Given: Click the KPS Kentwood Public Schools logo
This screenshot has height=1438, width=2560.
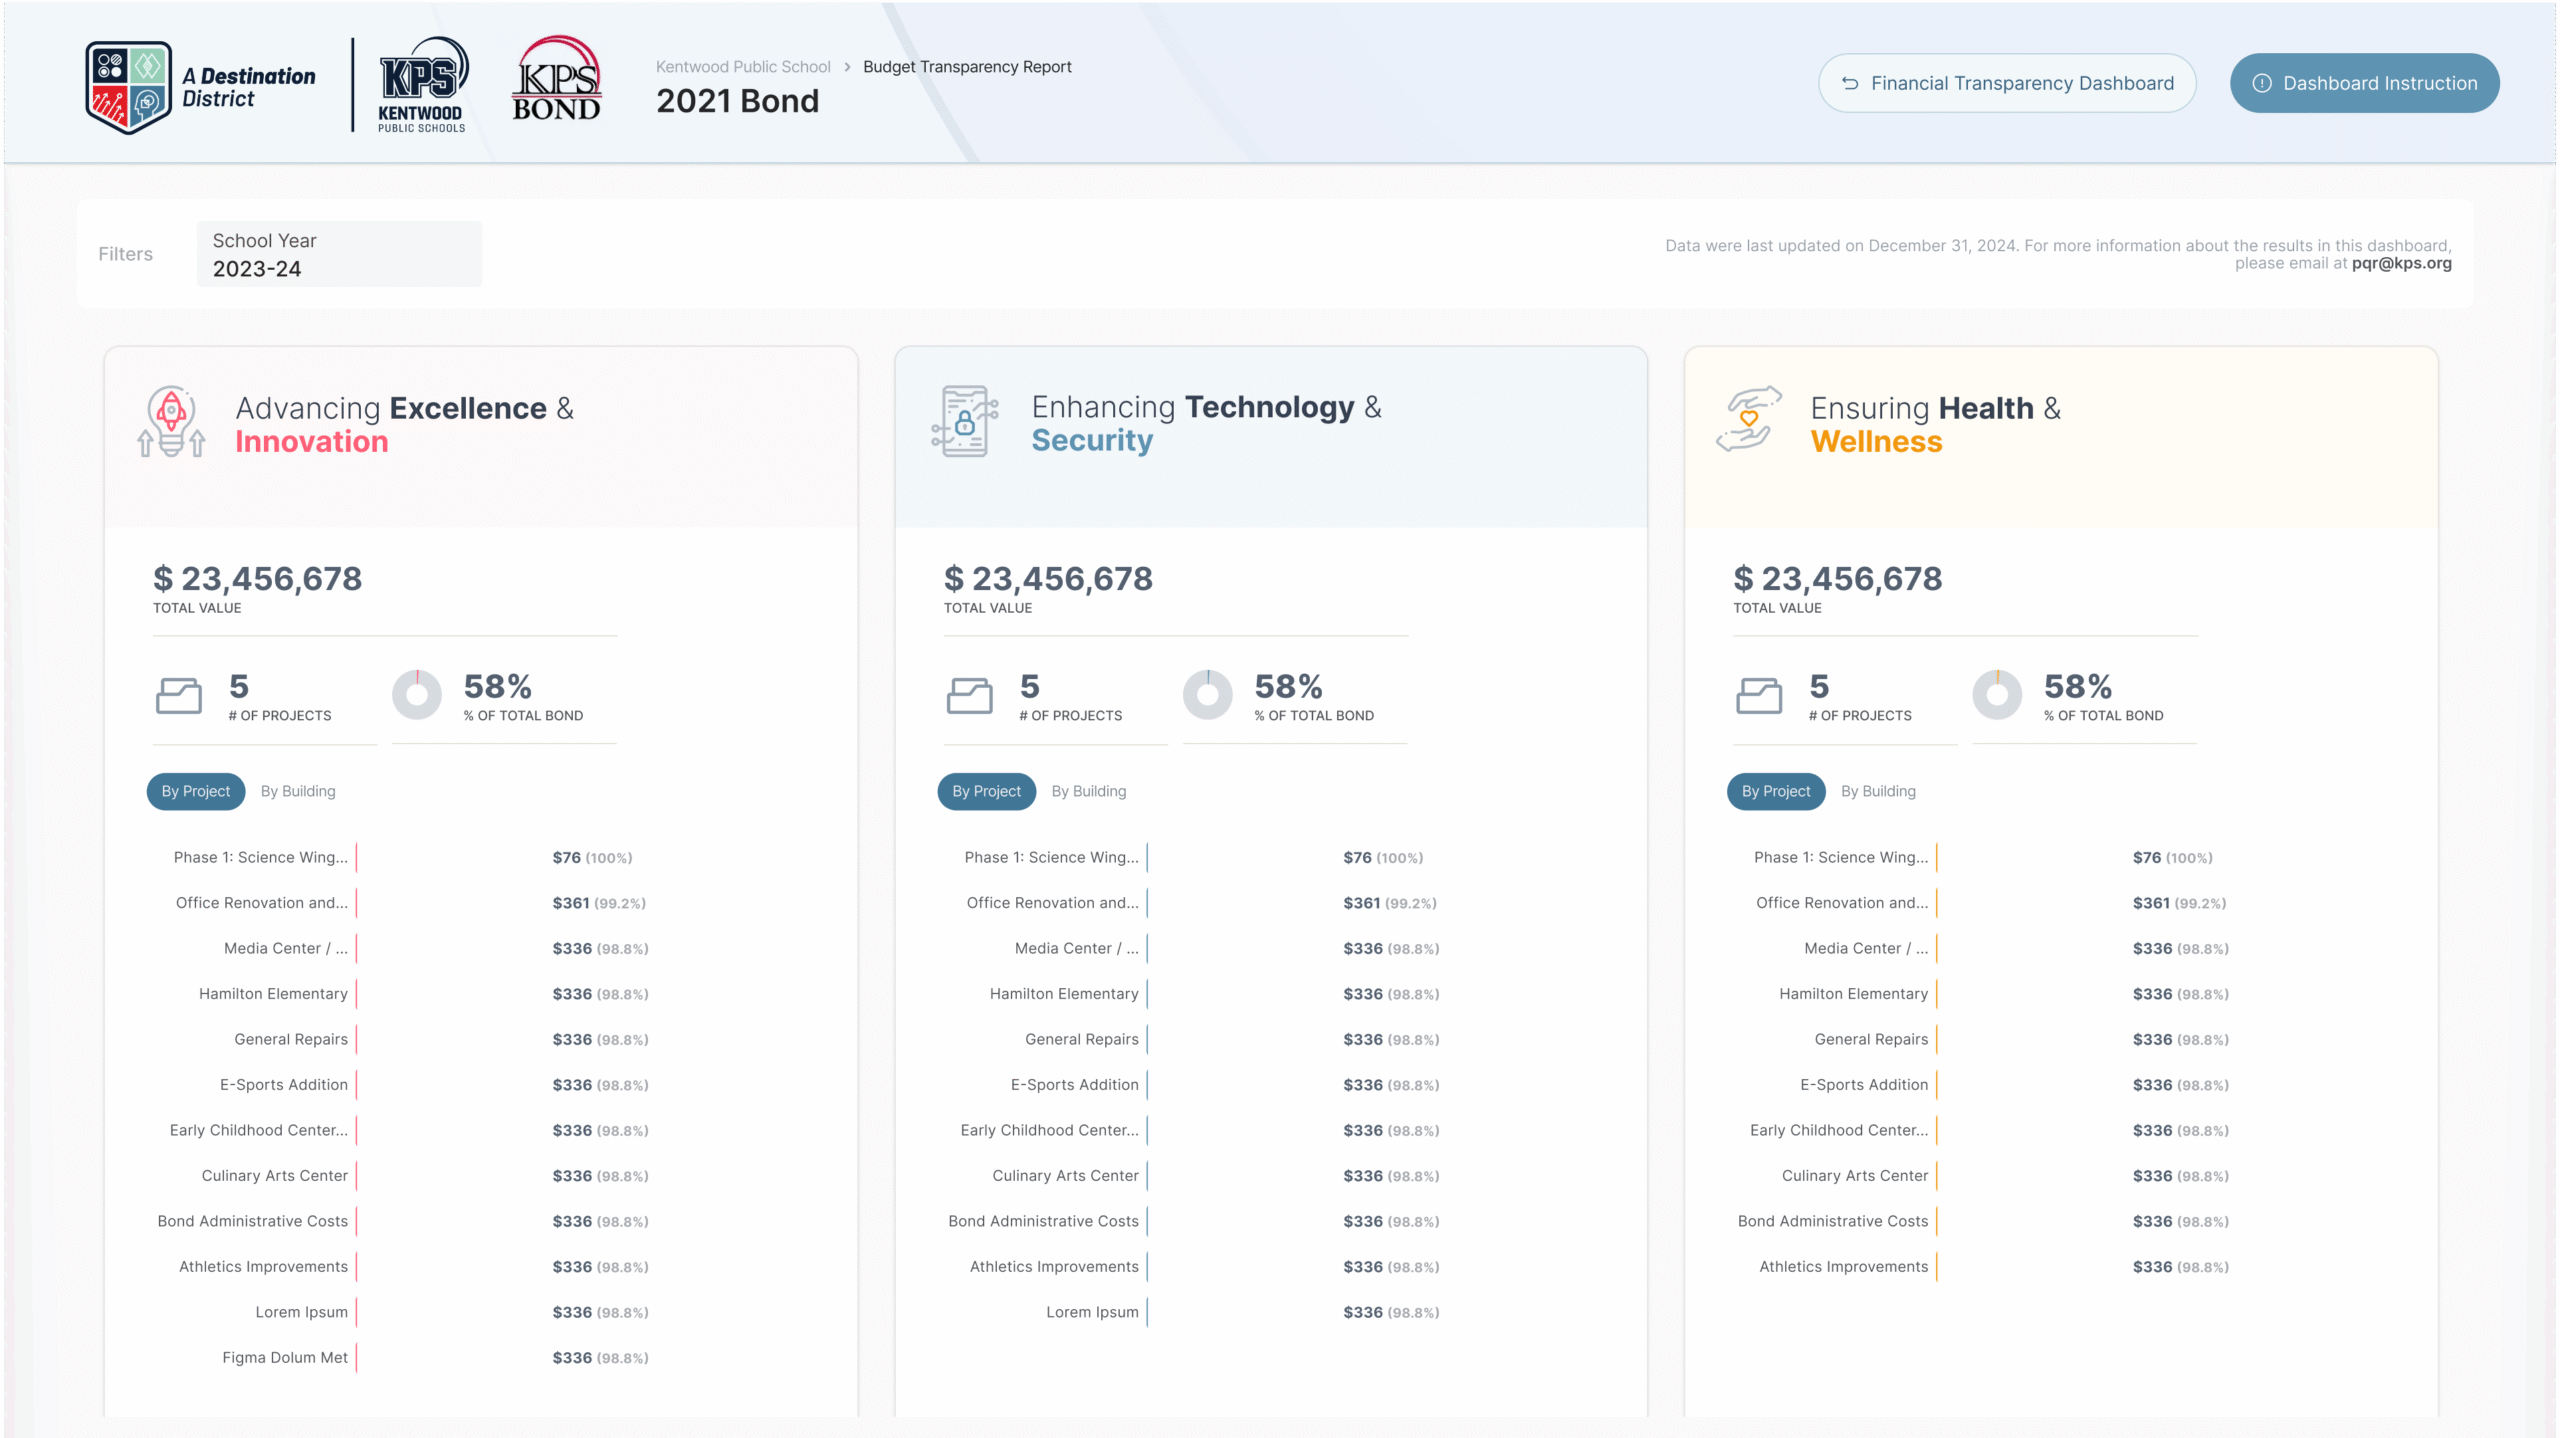Looking at the screenshot, I should (x=422, y=86).
